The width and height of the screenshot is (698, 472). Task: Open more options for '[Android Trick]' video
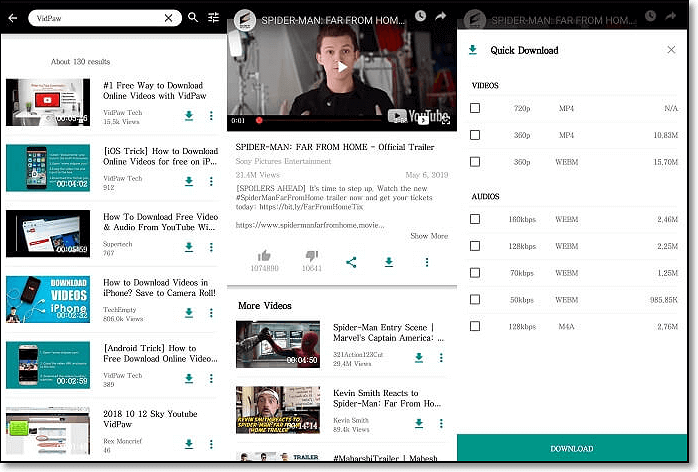pos(211,378)
